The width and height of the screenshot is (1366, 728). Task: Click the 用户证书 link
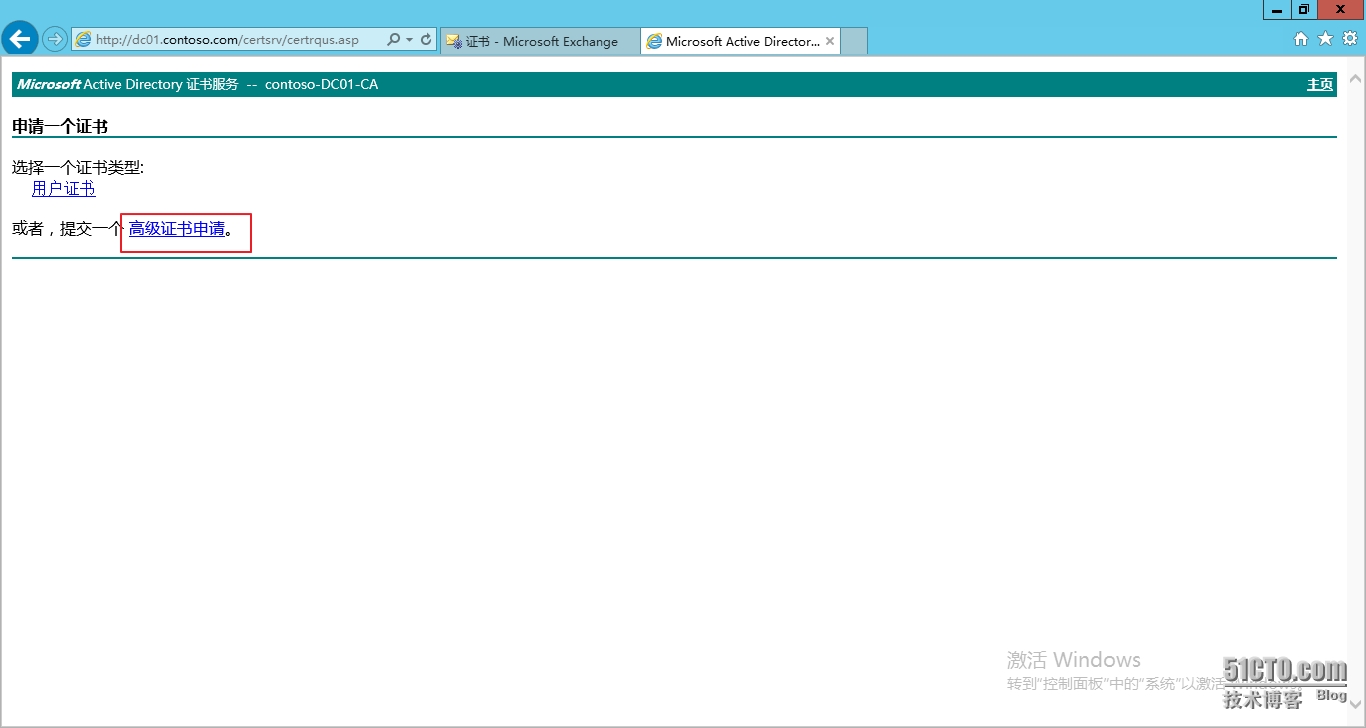[x=63, y=188]
